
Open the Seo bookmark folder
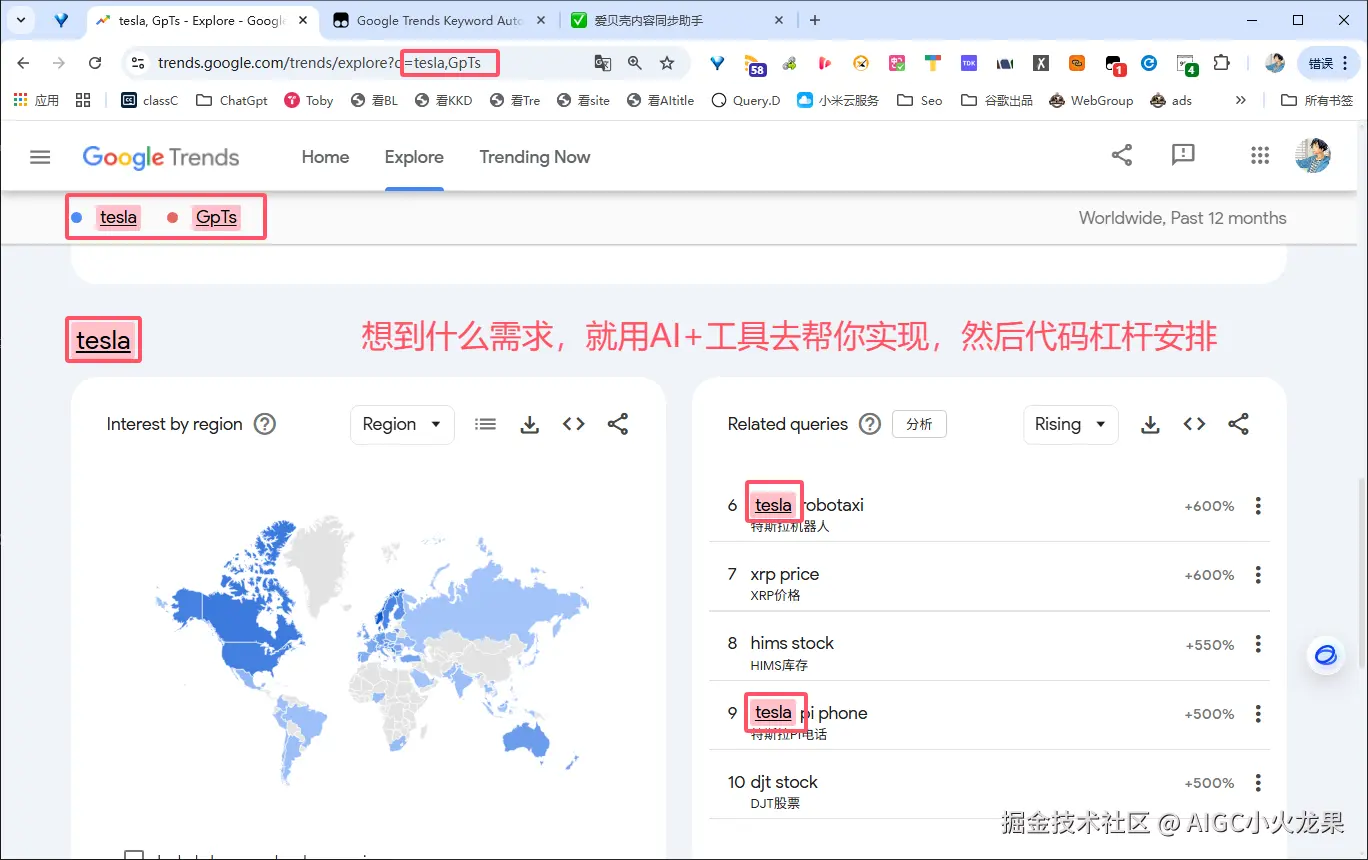coord(920,100)
